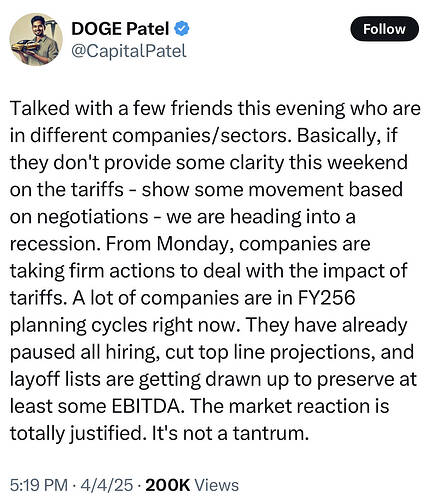Click the 5:19 PM timestamp
Viewport: 436px width, 500px height.
point(39,485)
